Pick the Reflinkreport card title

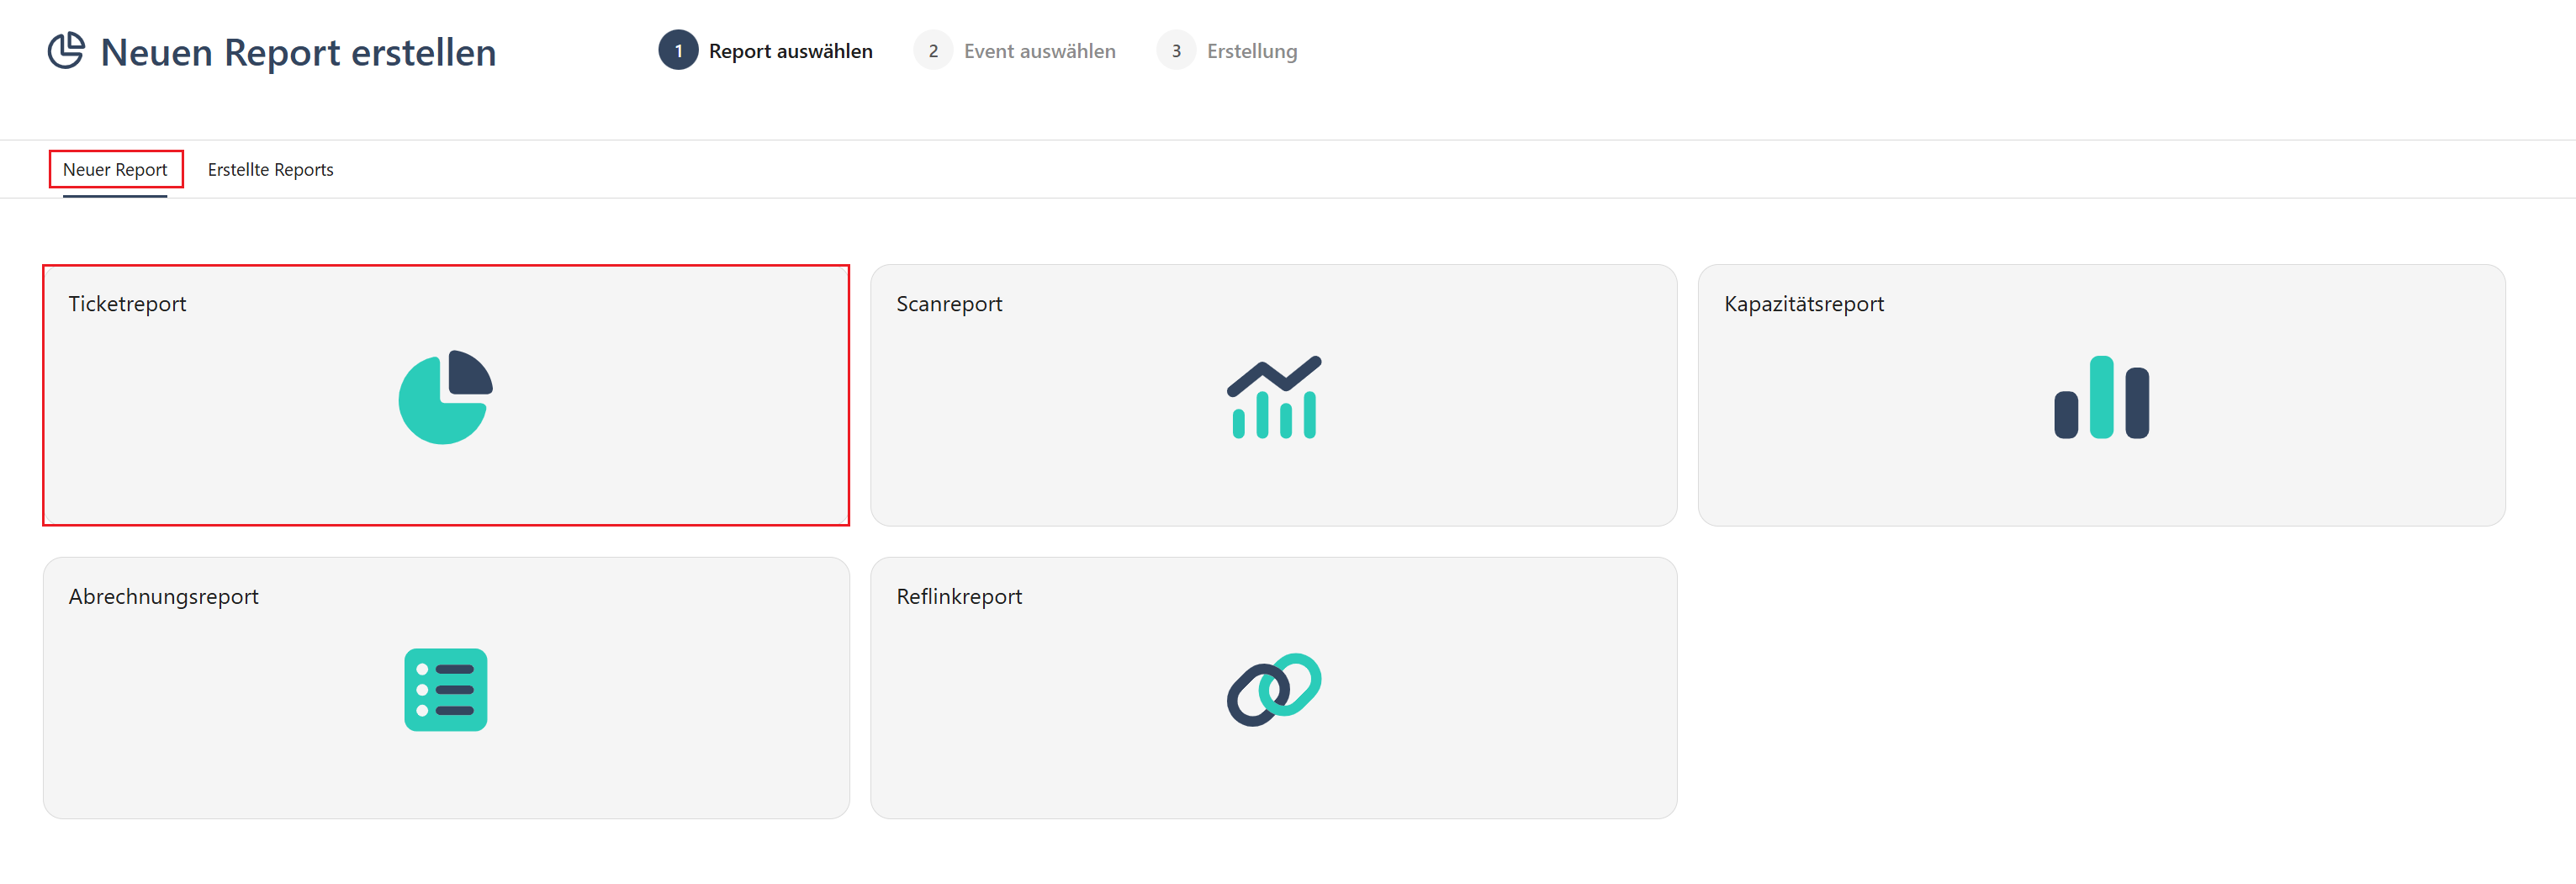(959, 597)
